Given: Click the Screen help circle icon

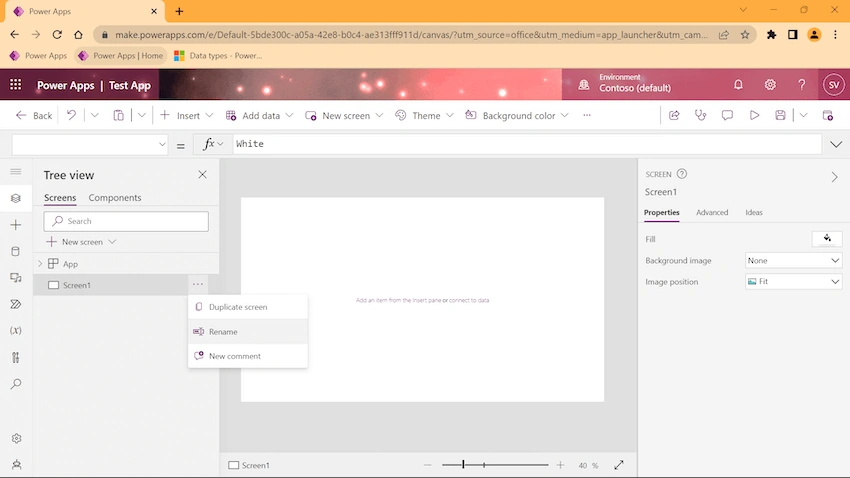Looking at the screenshot, I should tap(682, 173).
